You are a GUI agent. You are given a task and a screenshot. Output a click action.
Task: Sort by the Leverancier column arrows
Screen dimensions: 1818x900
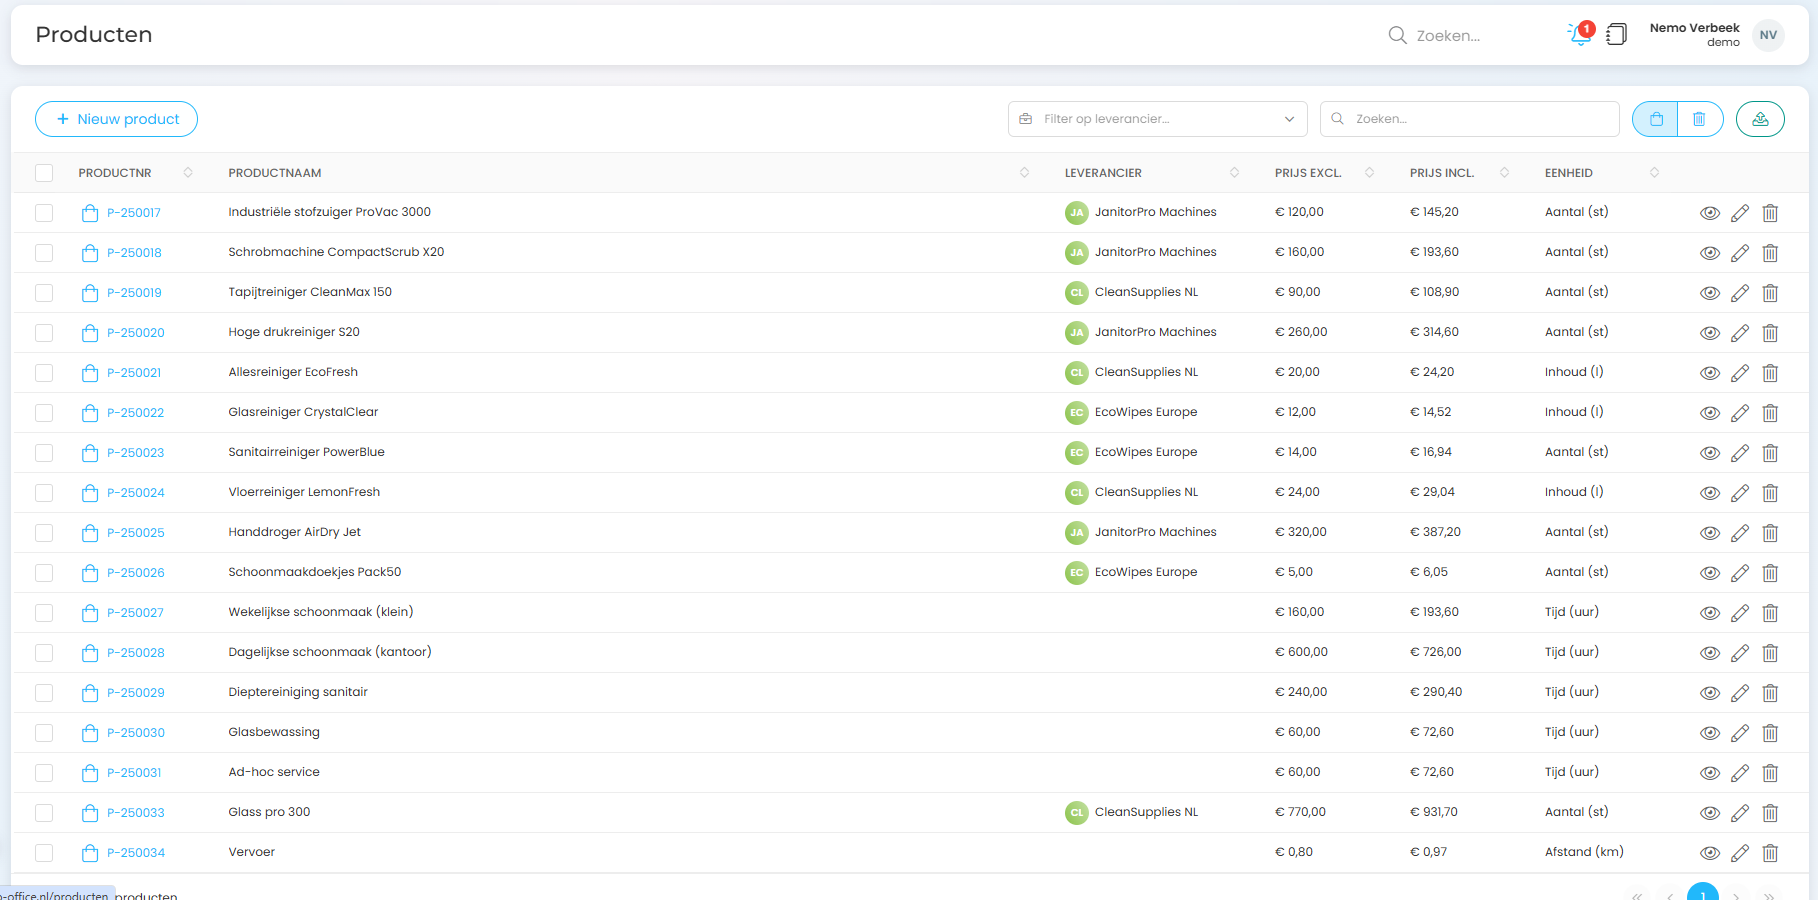click(x=1234, y=173)
